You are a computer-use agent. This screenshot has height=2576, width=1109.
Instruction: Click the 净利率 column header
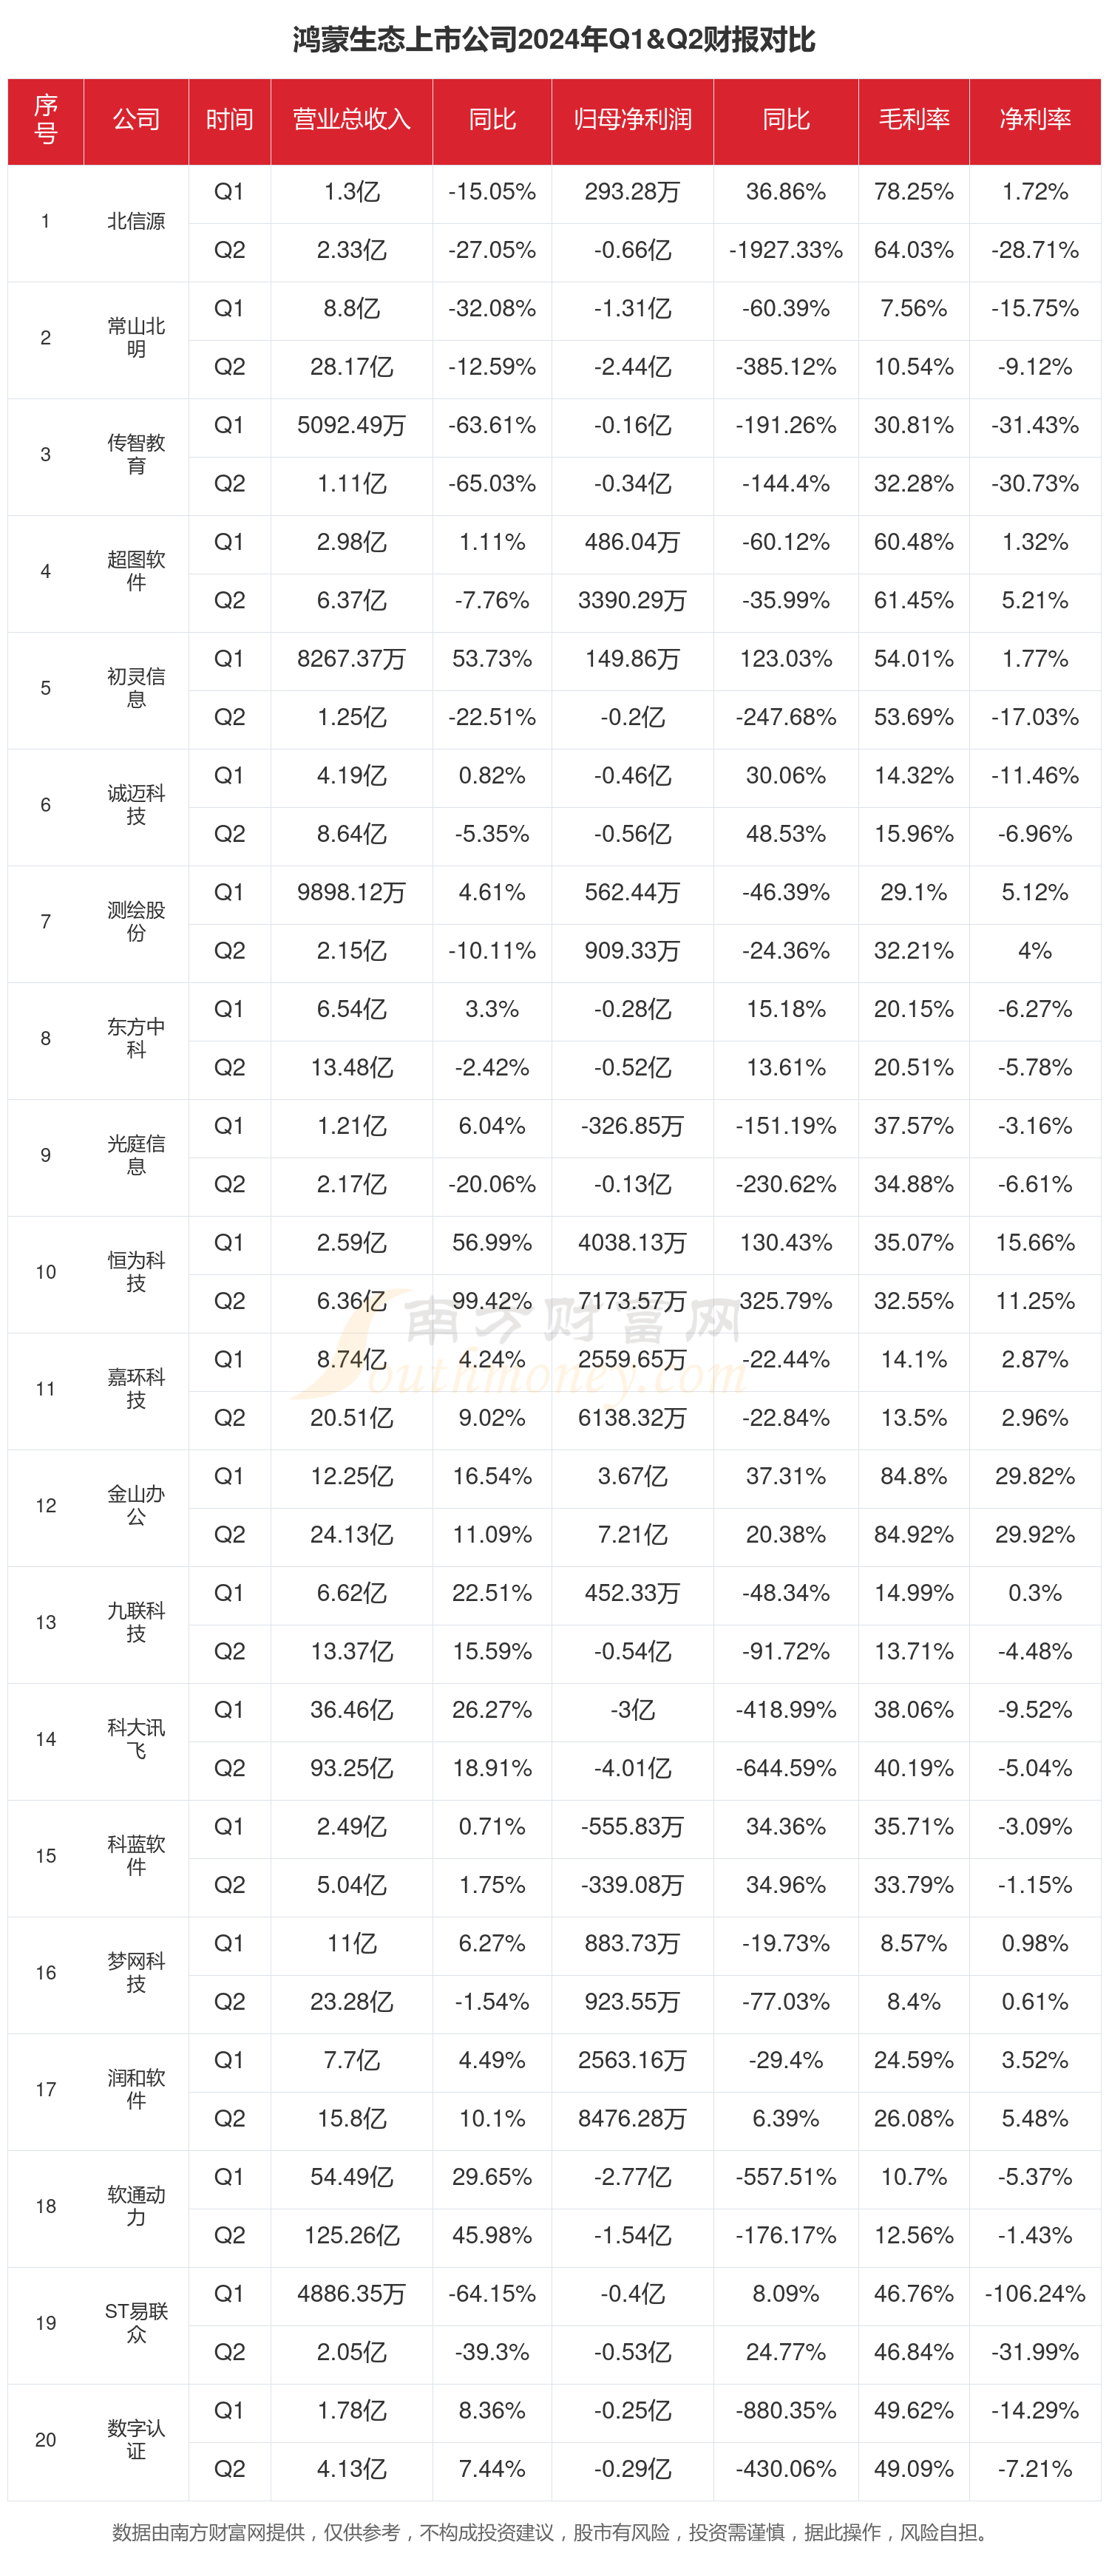tap(1034, 120)
